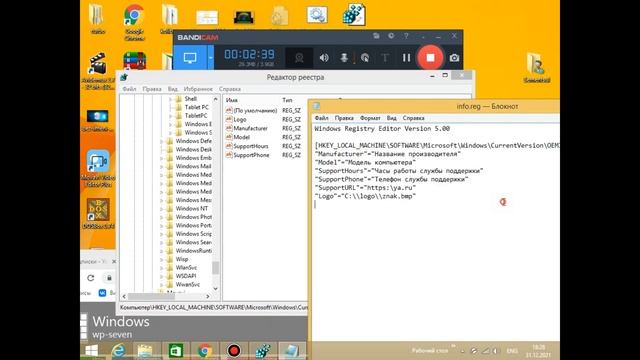This screenshot has height=360, width=640.
Task: Toggle the Bandicam microphone
Action: point(344,58)
